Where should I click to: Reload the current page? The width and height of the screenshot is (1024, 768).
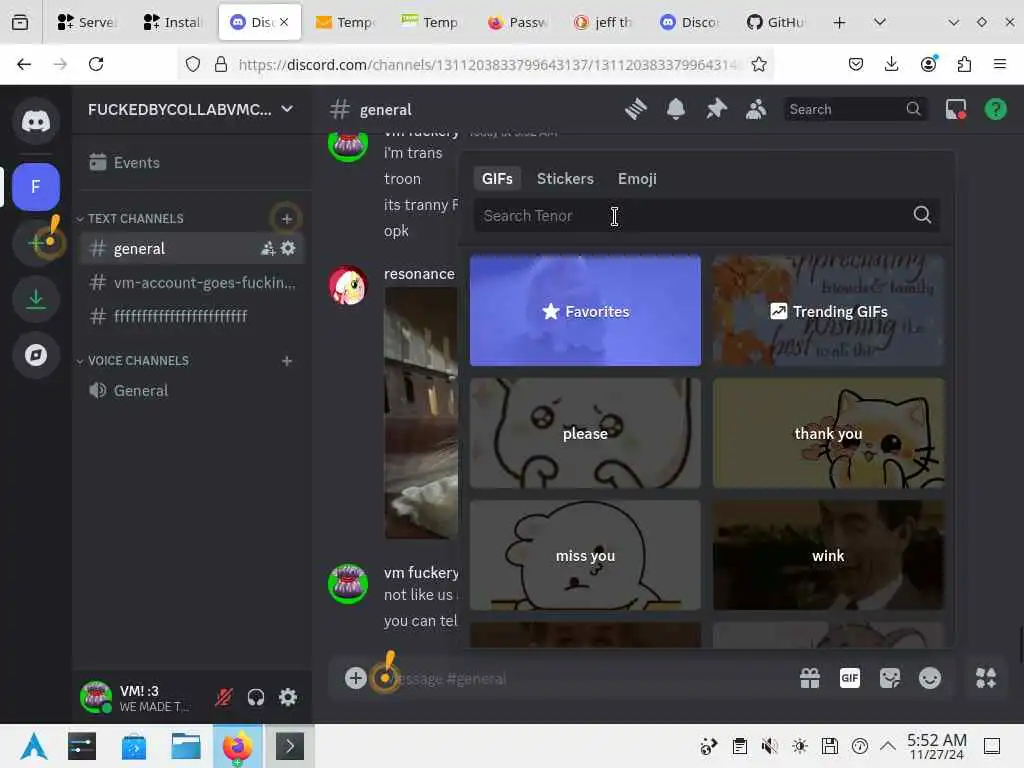pyautogui.click(x=96, y=64)
